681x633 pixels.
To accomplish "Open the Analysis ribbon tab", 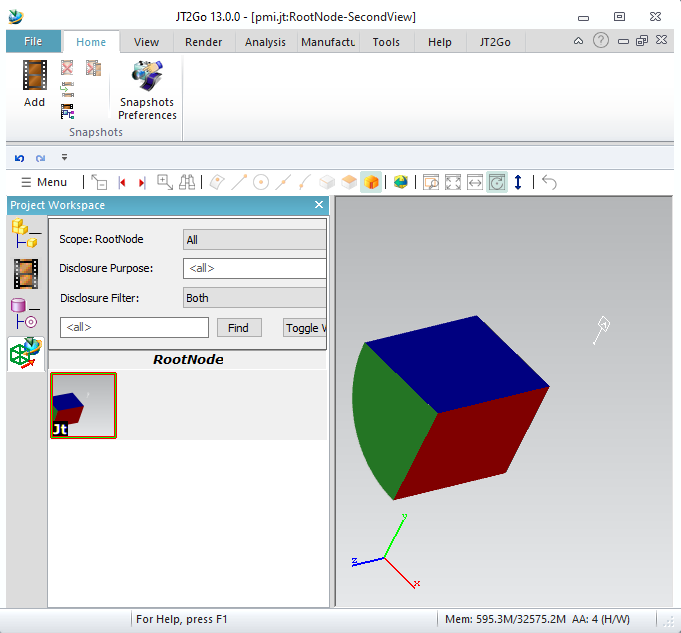I will 265,42.
